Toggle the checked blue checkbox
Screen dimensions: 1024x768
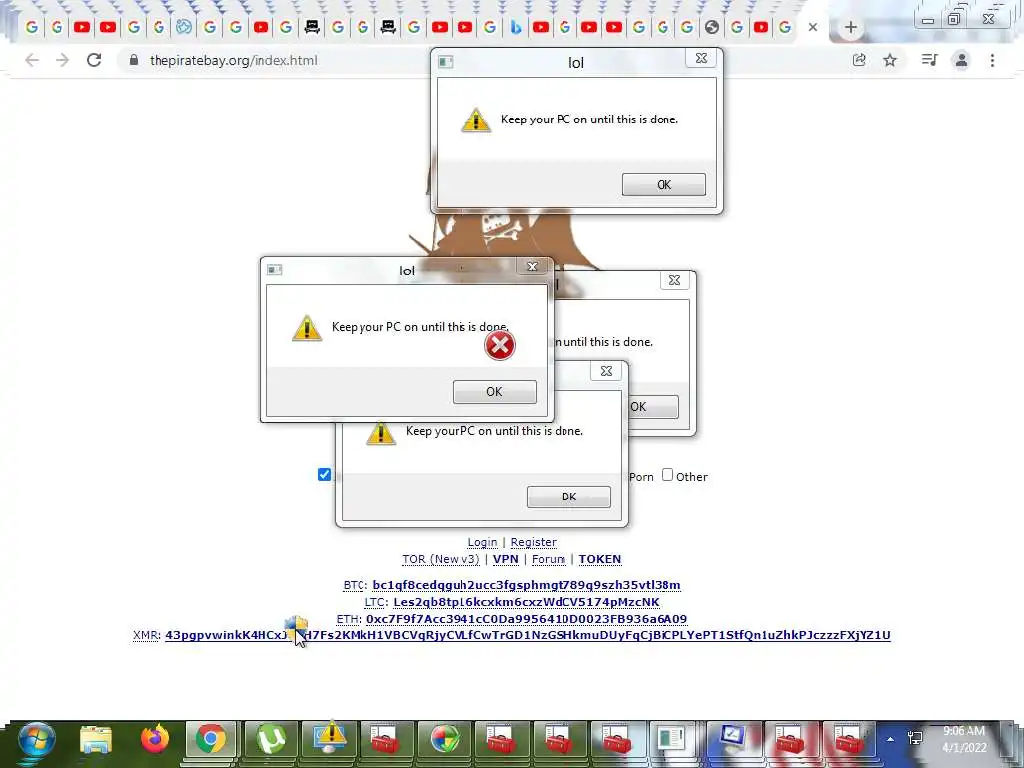[324, 475]
